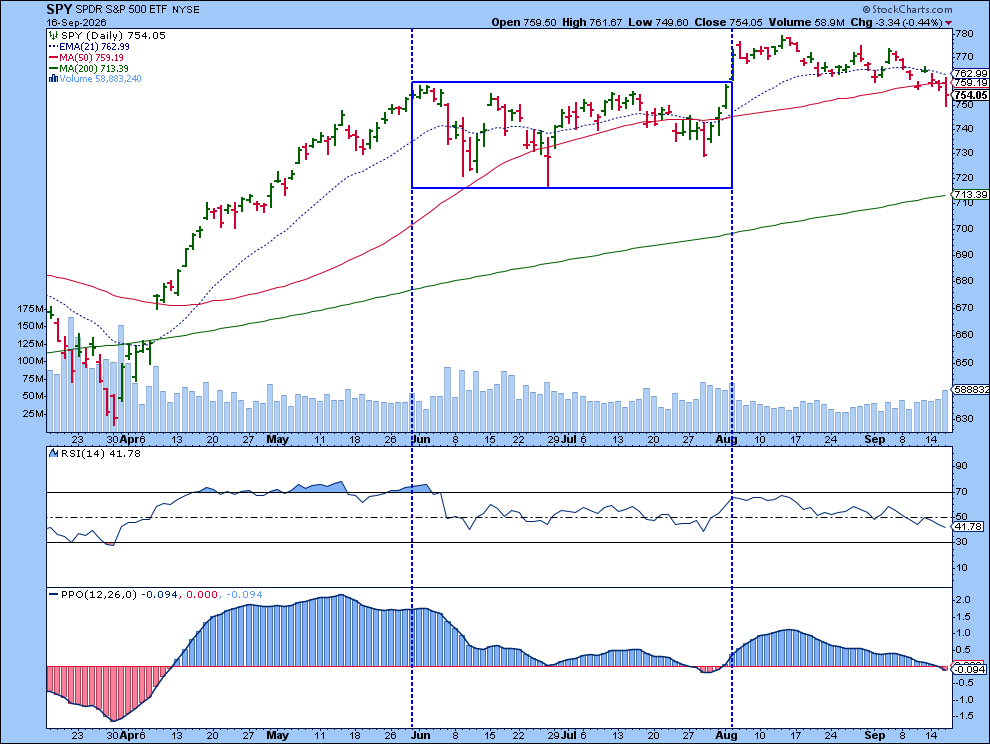
Task: Click the 630 price scale label
Action: click(x=965, y=418)
